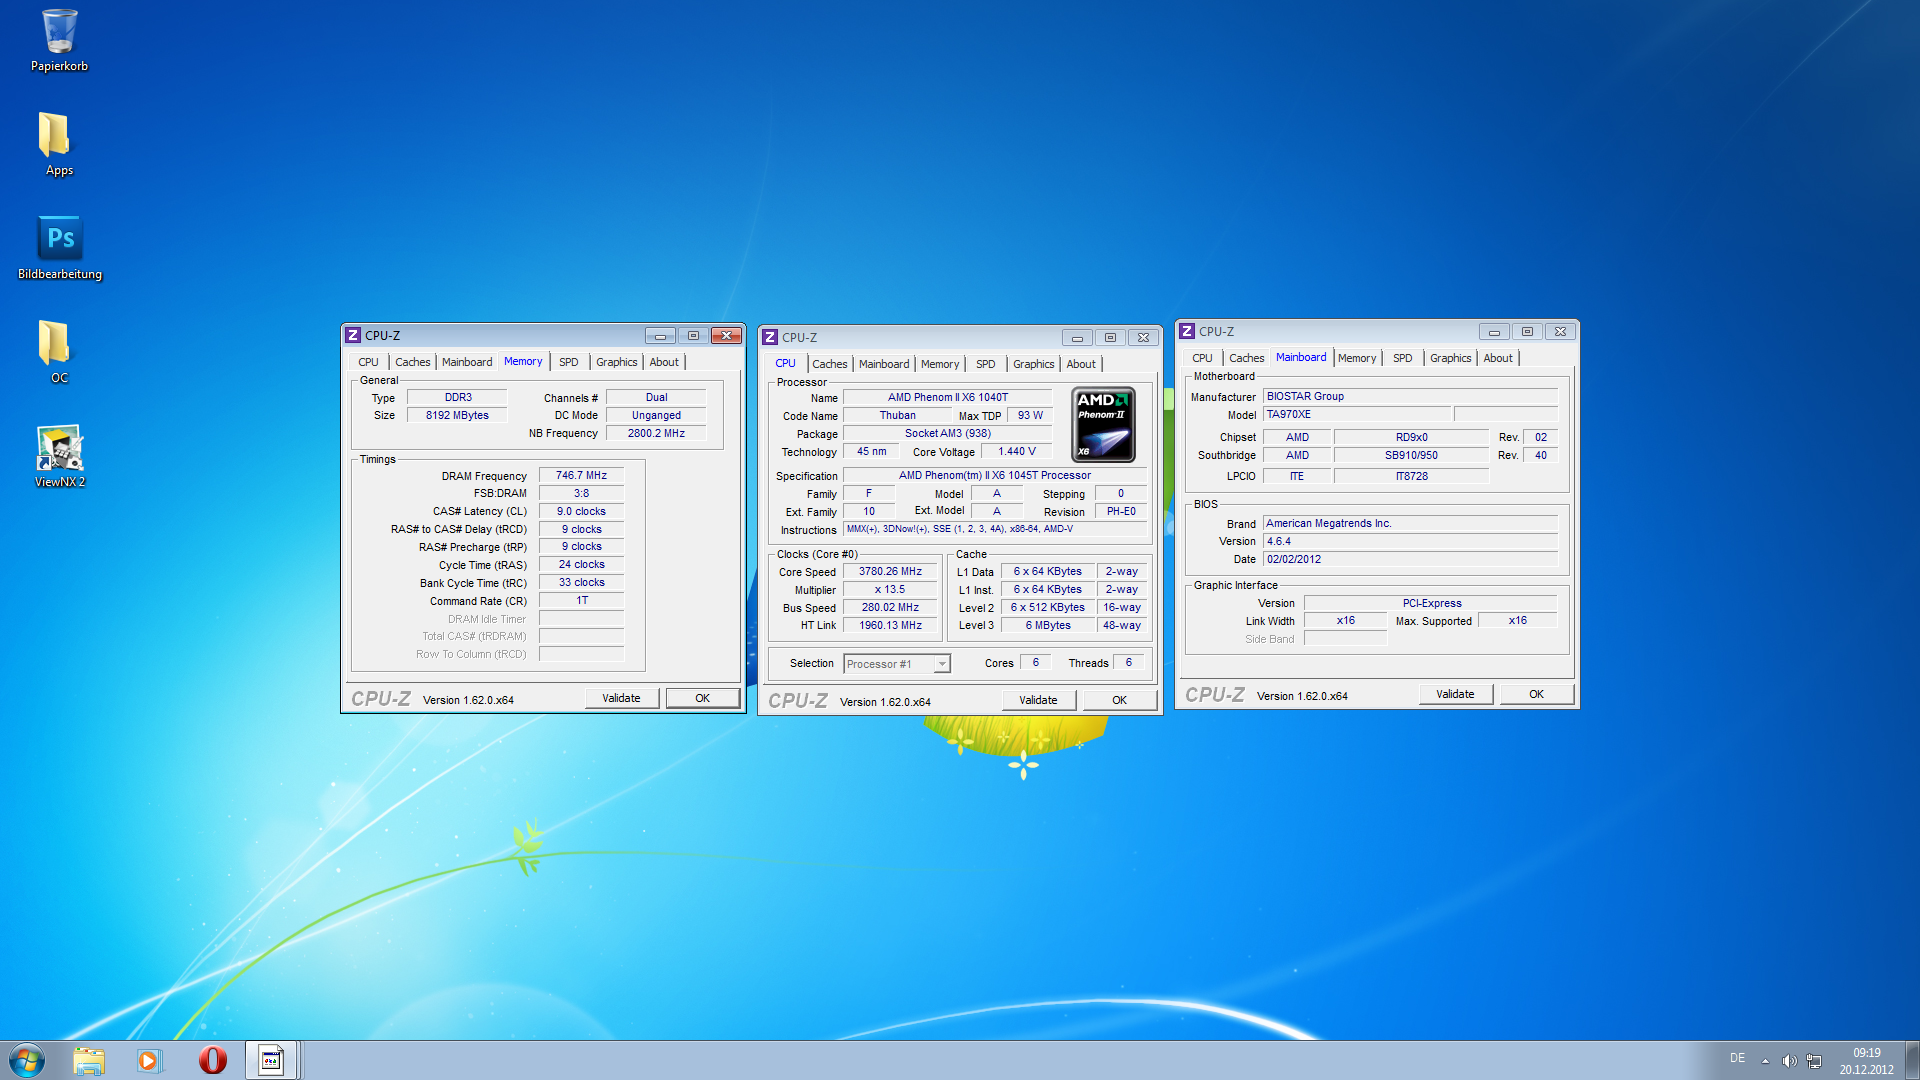Click Validate in the CPU window

1038,700
